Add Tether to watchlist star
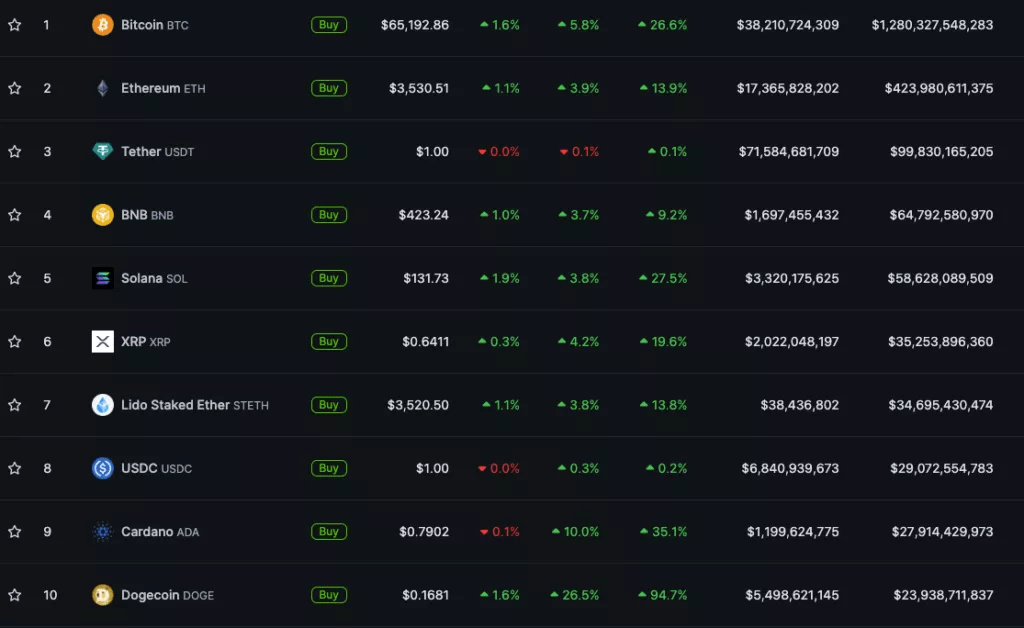 point(14,151)
